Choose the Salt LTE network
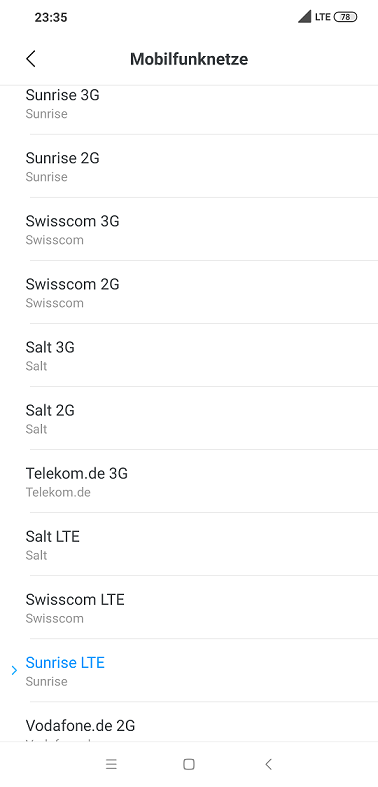The image size is (378, 787). 189,545
